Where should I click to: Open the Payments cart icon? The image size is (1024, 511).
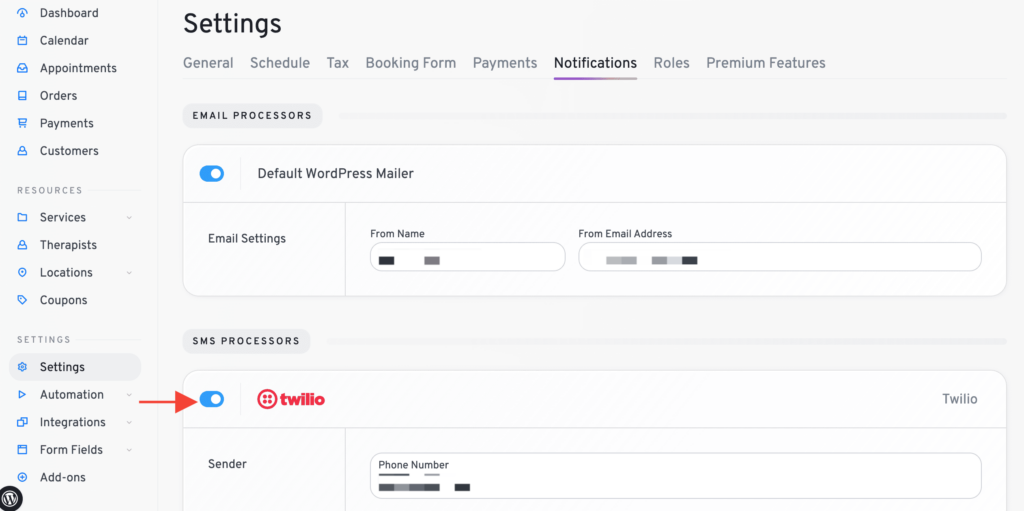point(22,123)
